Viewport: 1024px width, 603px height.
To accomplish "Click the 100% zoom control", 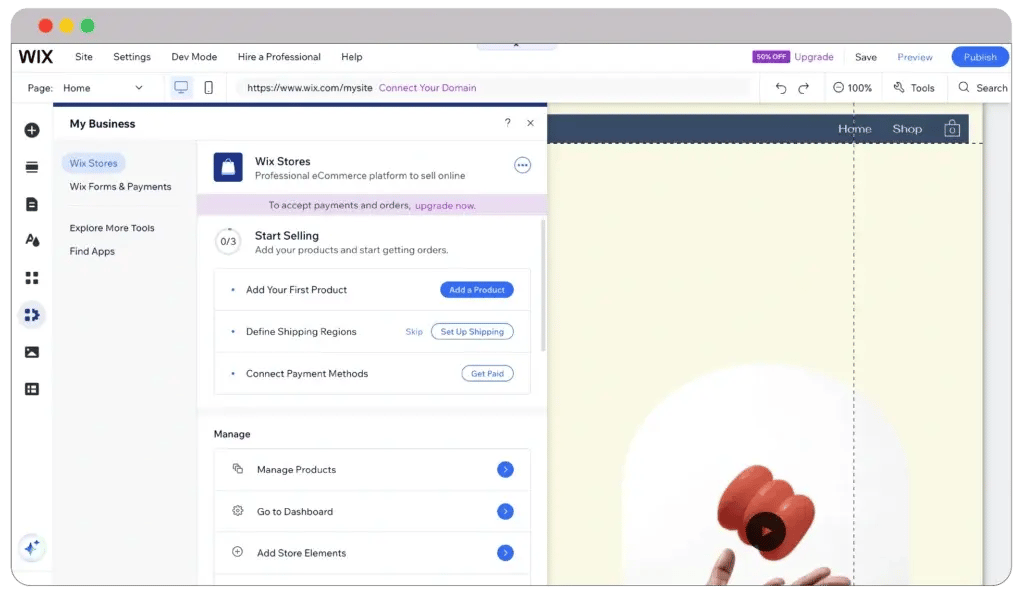I will click(852, 88).
